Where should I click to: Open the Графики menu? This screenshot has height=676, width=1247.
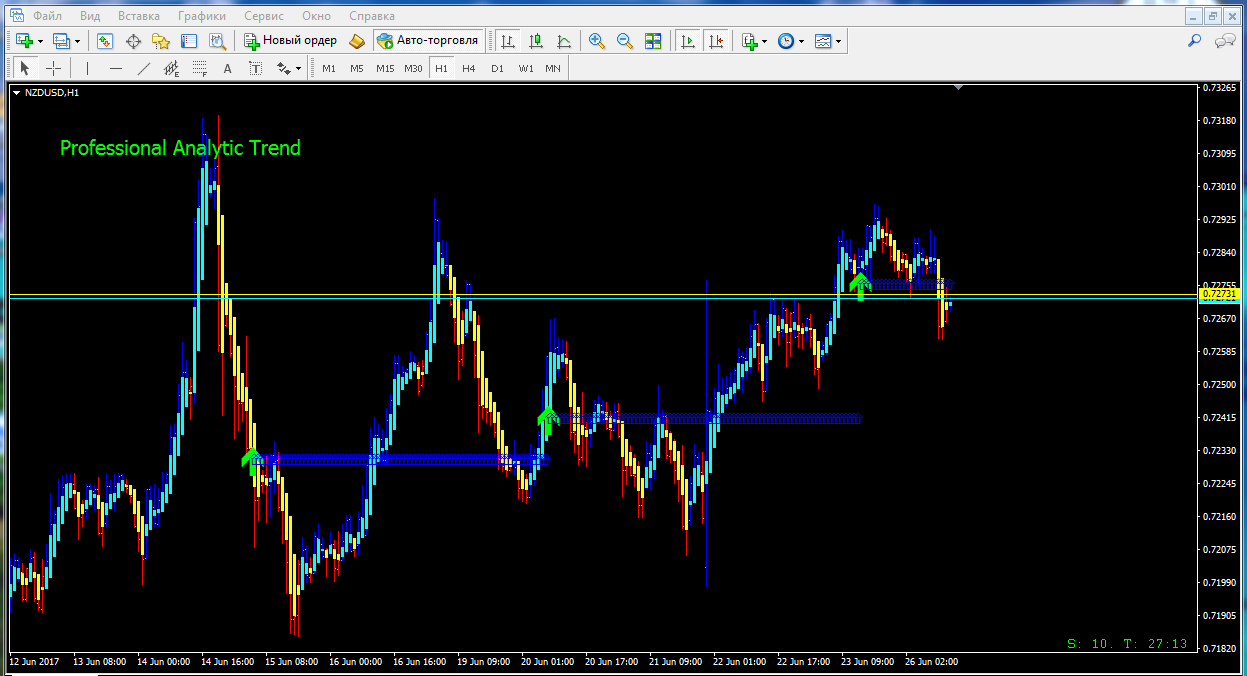pos(201,16)
